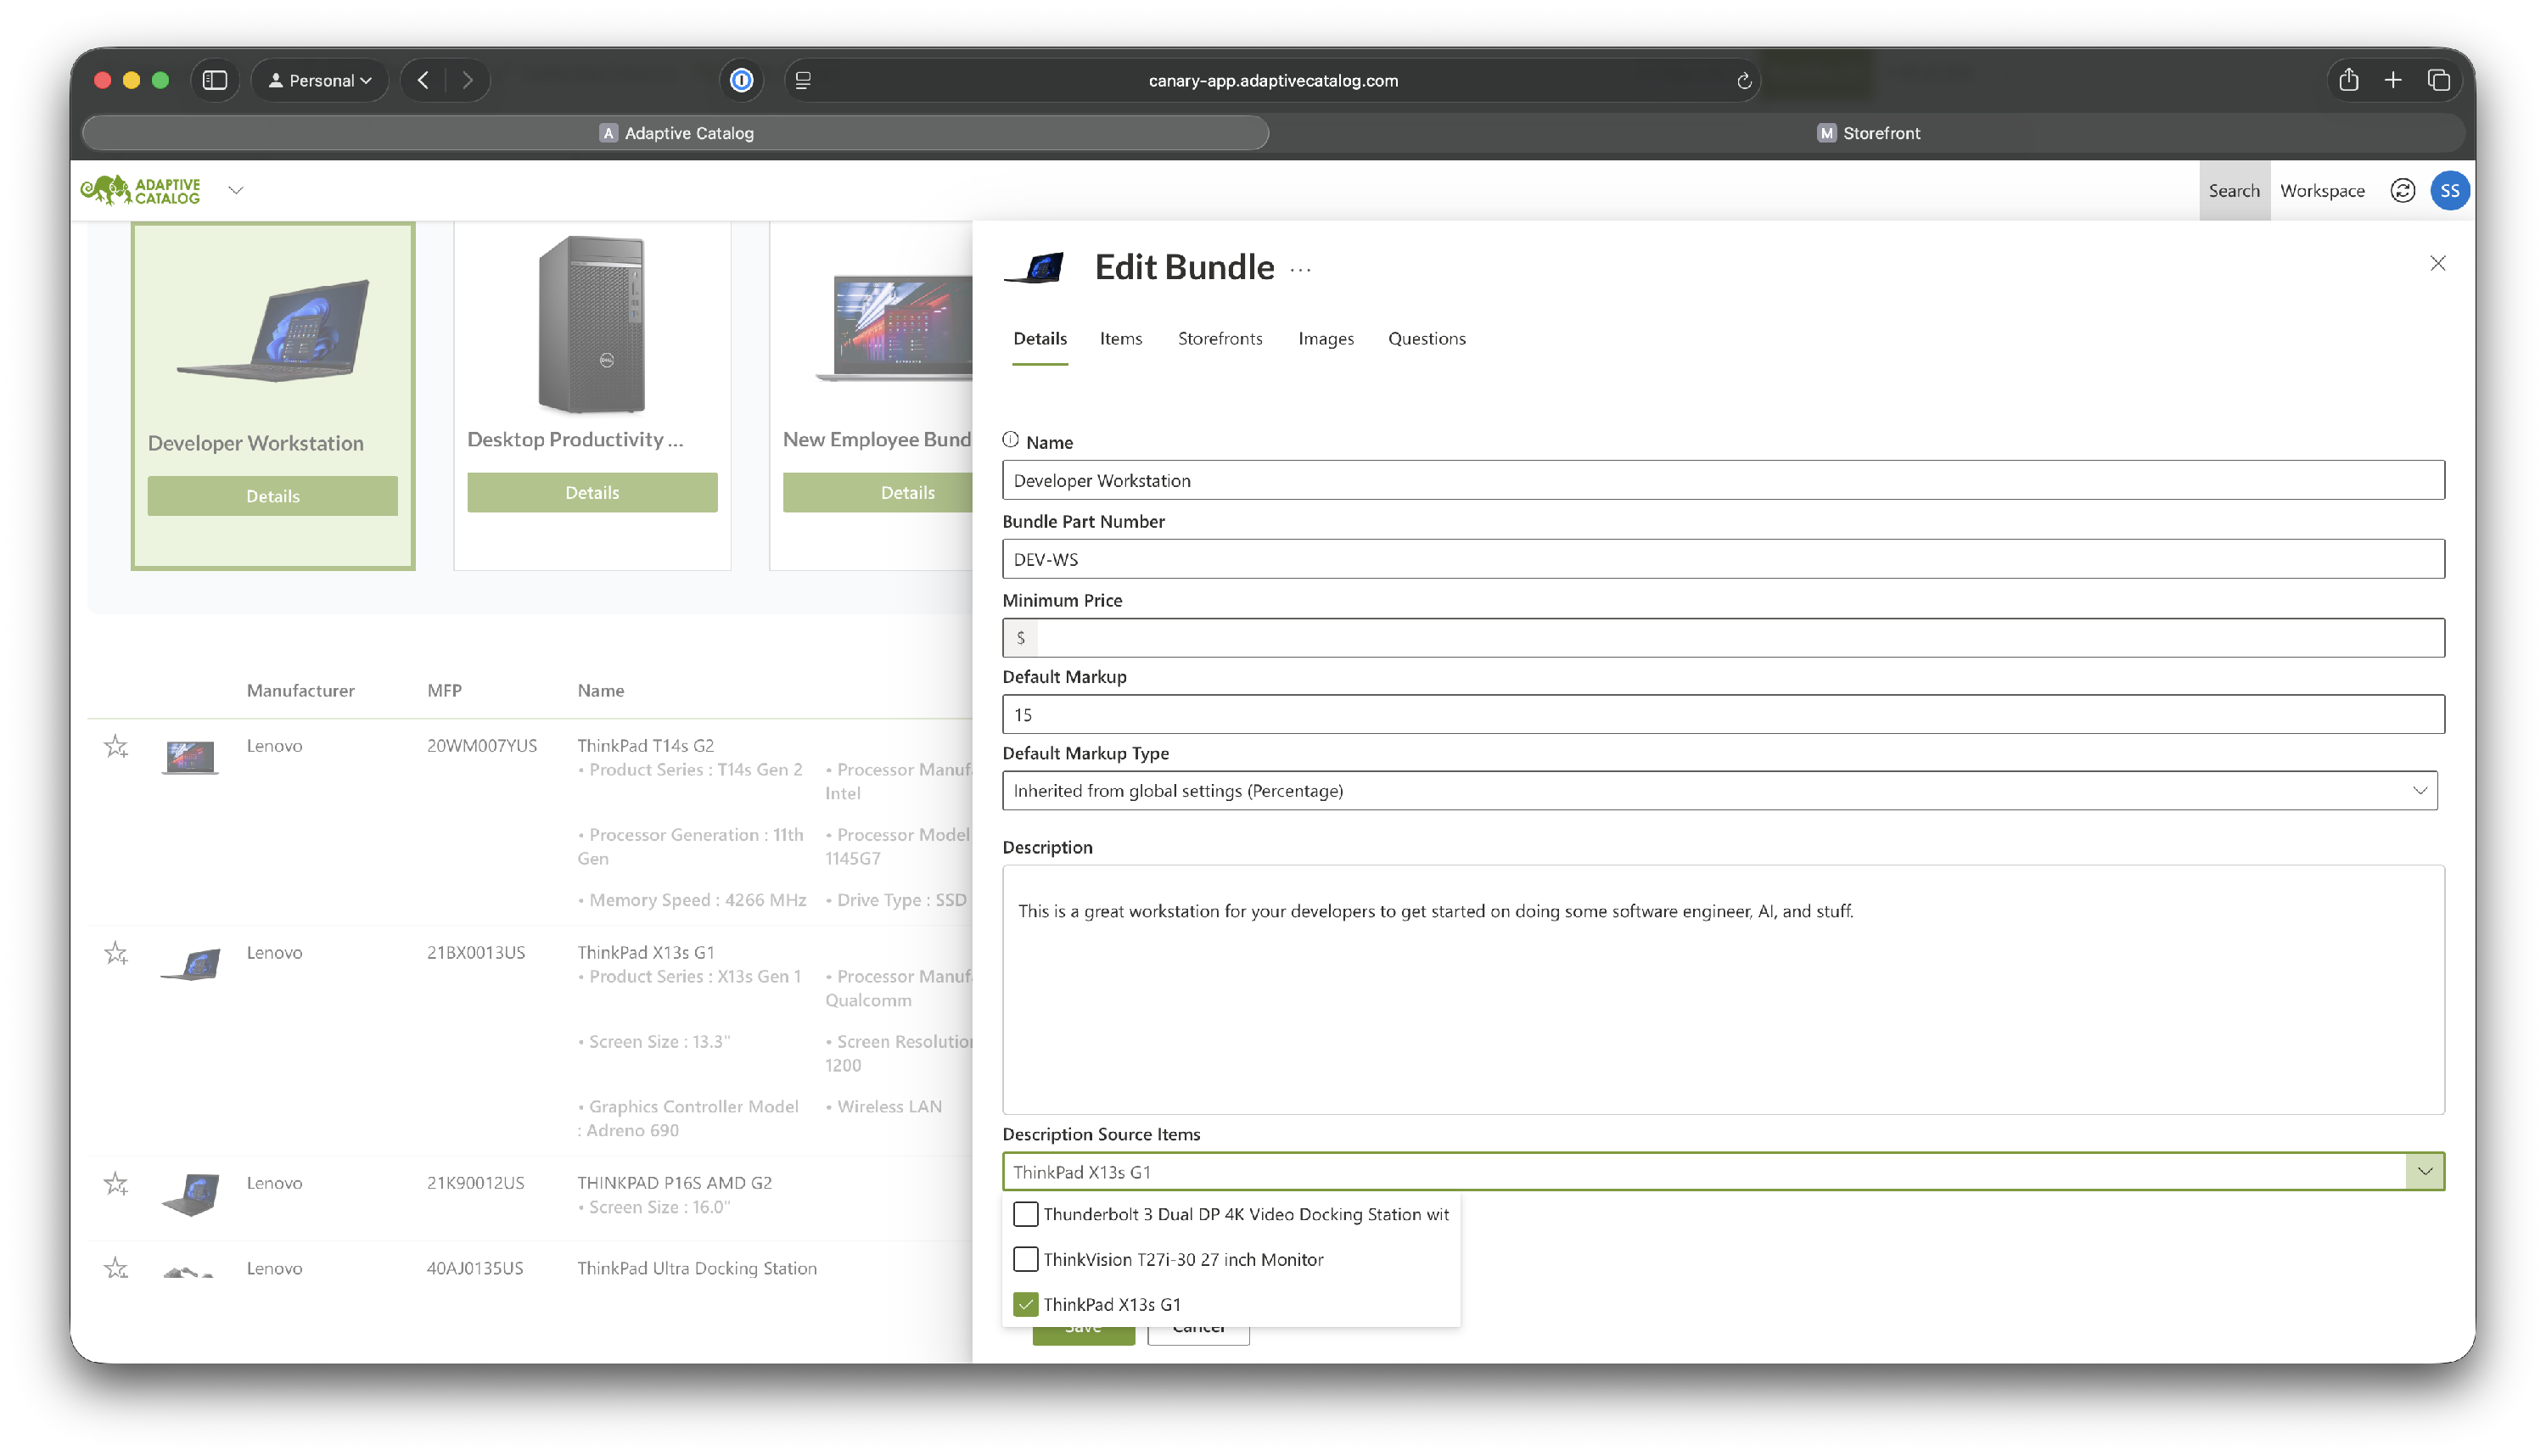Check the Thunderbolt 3 Docking Station option
Image resolution: width=2546 pixels, height=1456 pixels.
click(1025, 1214)
